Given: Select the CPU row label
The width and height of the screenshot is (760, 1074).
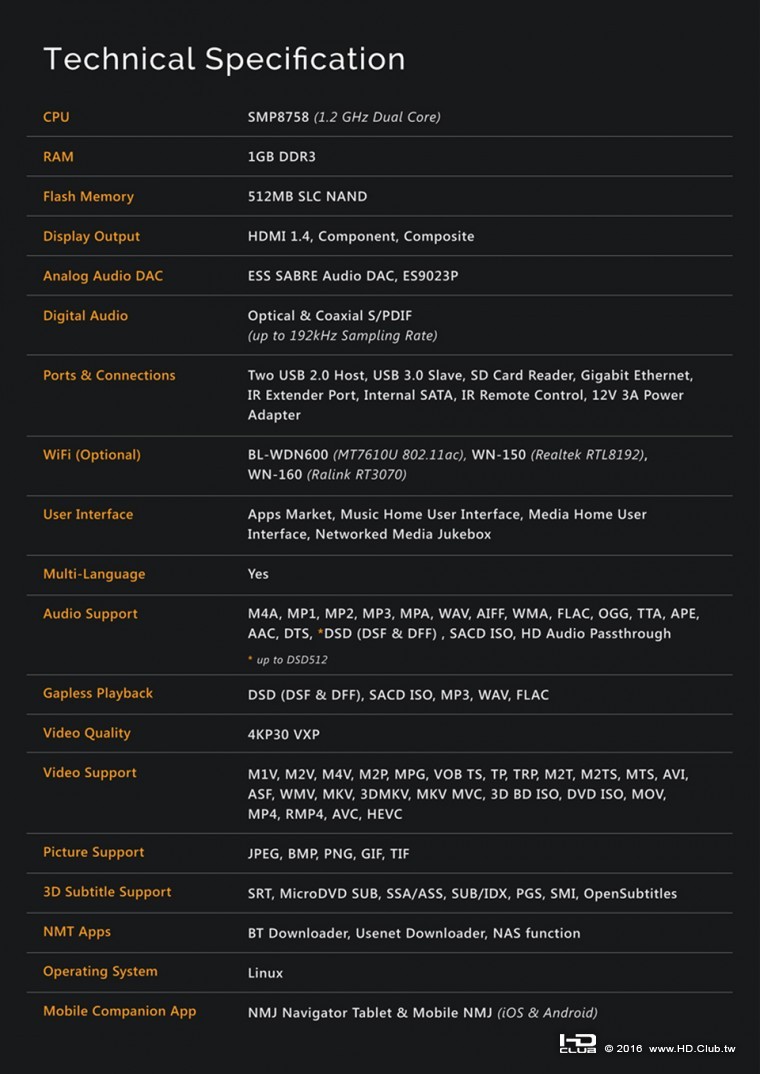Looking at the screenshot, I should (x=56, y=117).
